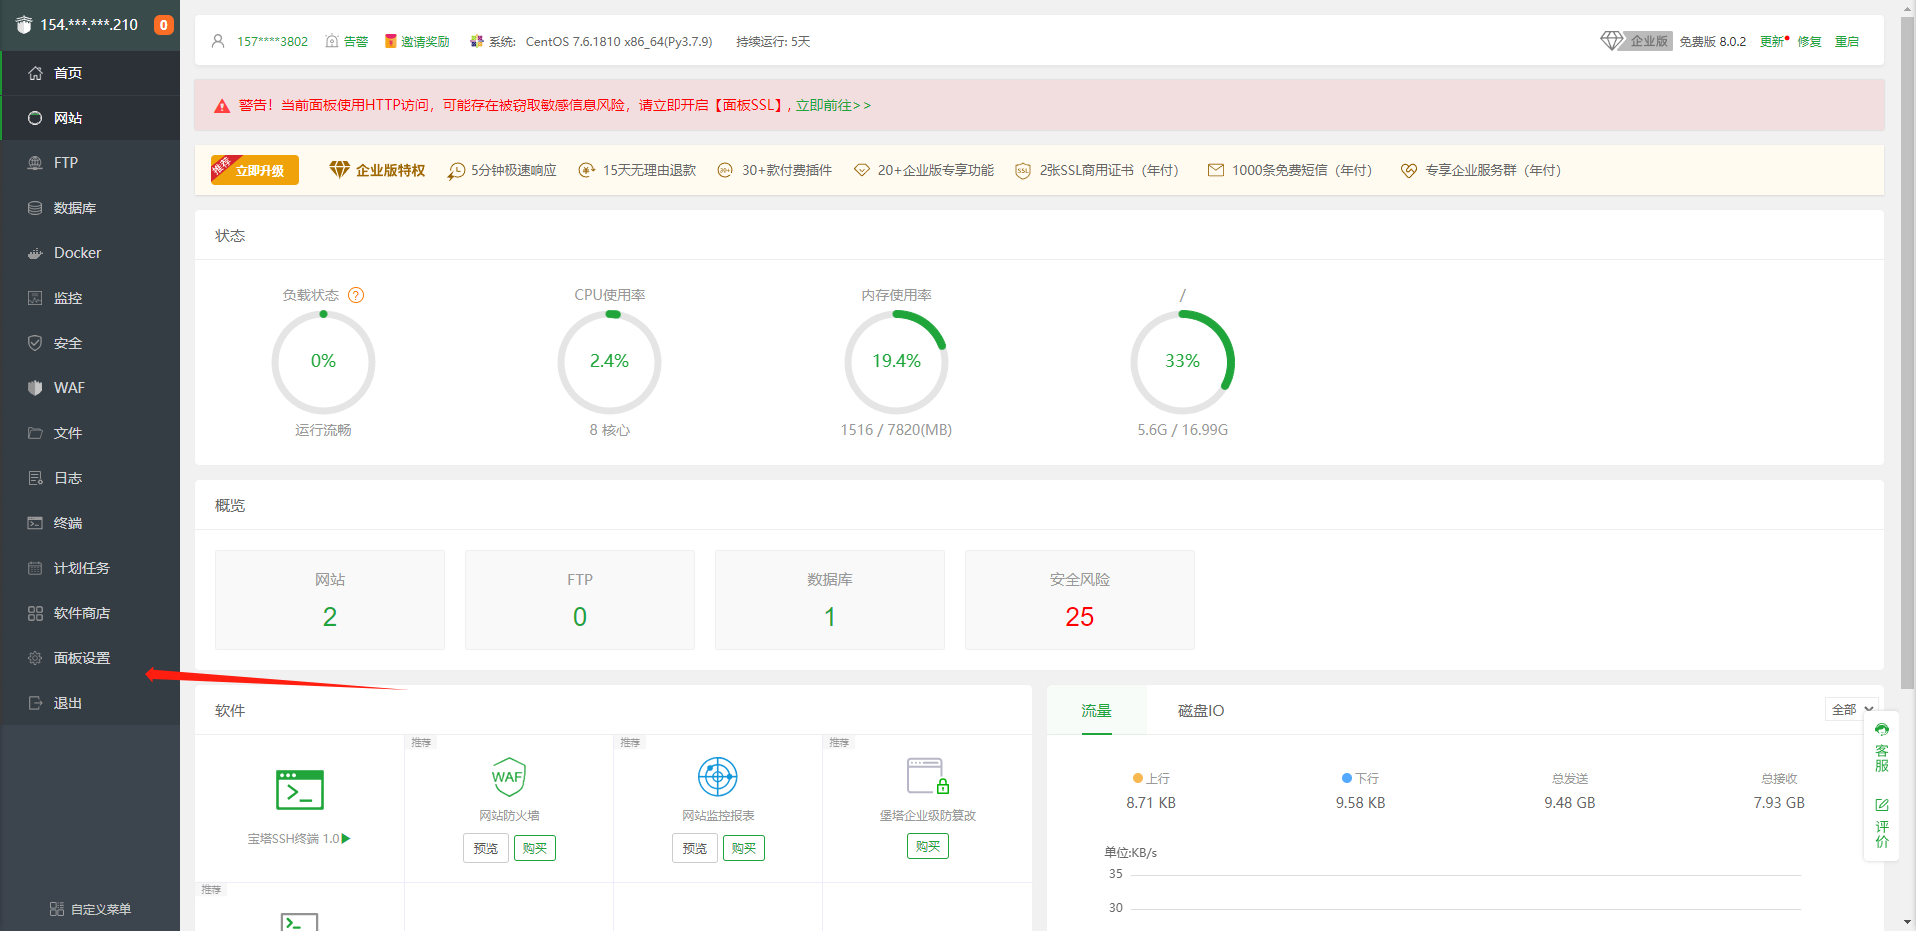Screen dimensions: 1916x931
Task: Click the 终端 terminal icon in sidebar
Action: pos(35,523)
